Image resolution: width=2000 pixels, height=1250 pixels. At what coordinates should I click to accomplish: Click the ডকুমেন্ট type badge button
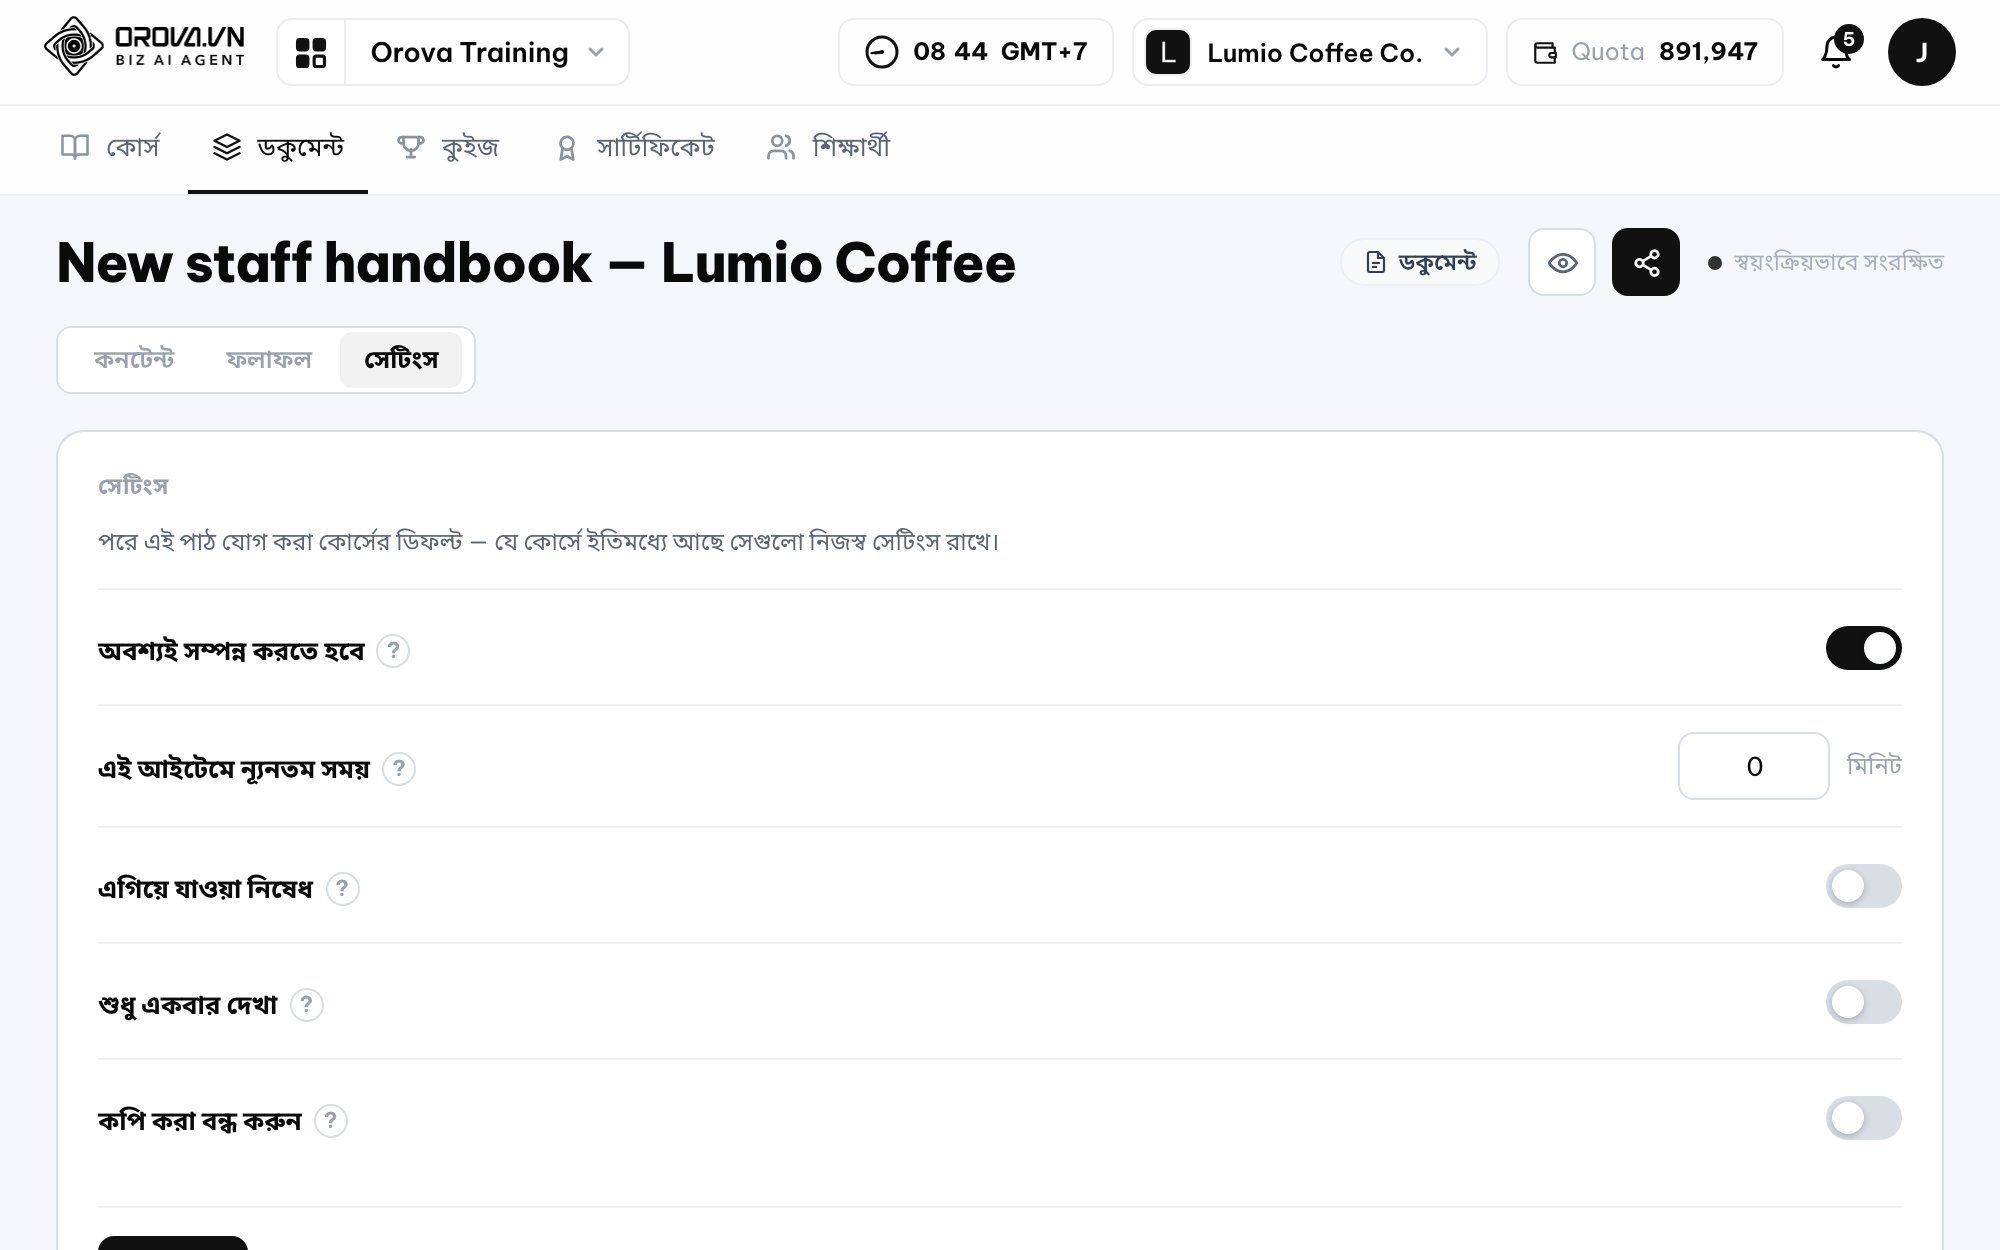click(1420, 262)
